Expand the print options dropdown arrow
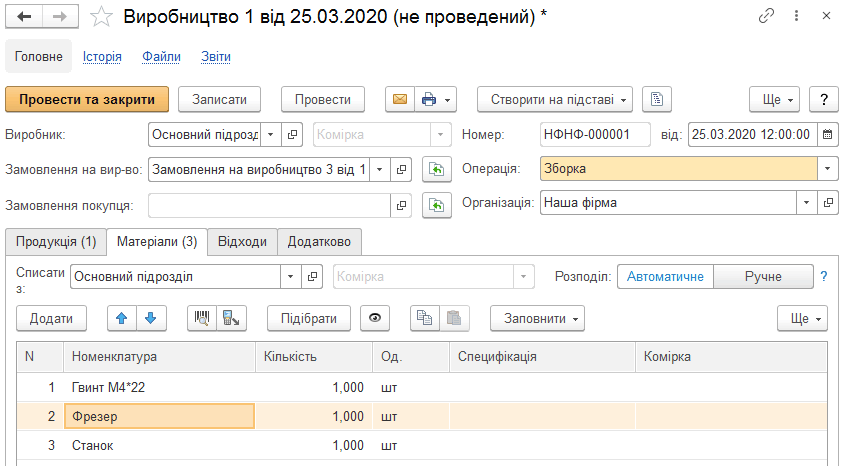 pyautogui.click(x=448, y=100)
